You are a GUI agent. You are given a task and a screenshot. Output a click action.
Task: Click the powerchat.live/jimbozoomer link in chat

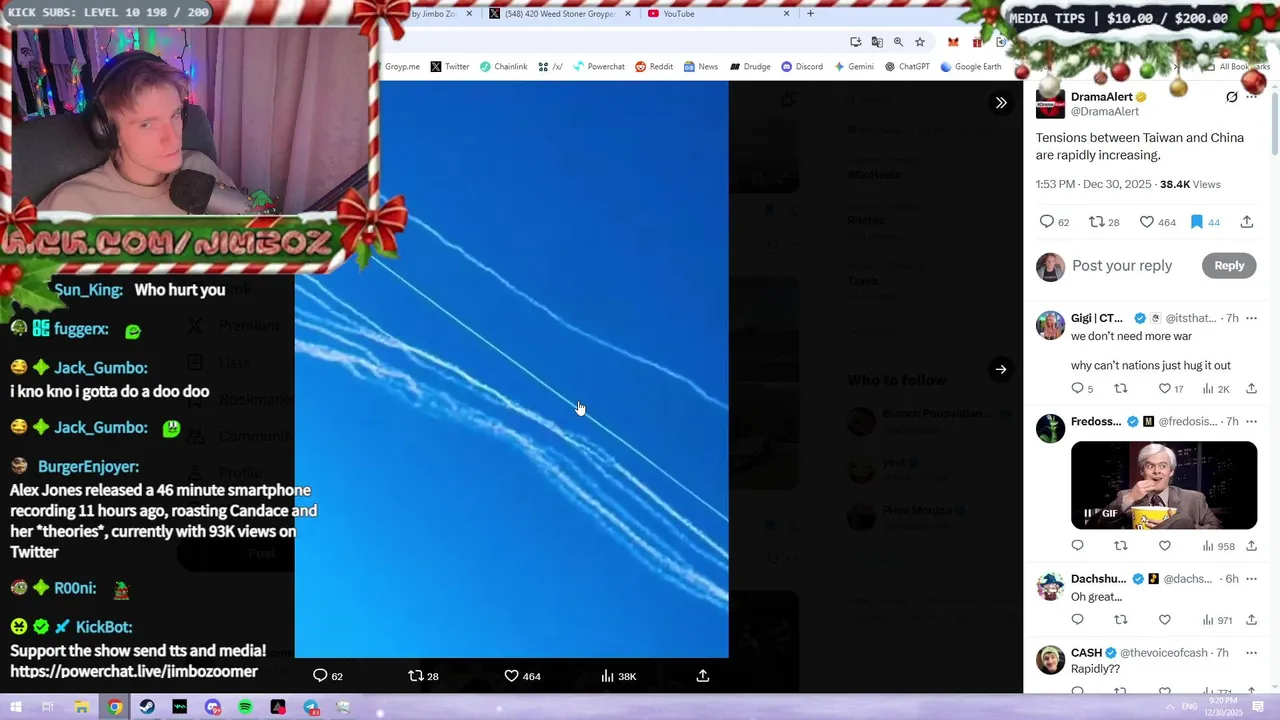click(x=134, y=672)
